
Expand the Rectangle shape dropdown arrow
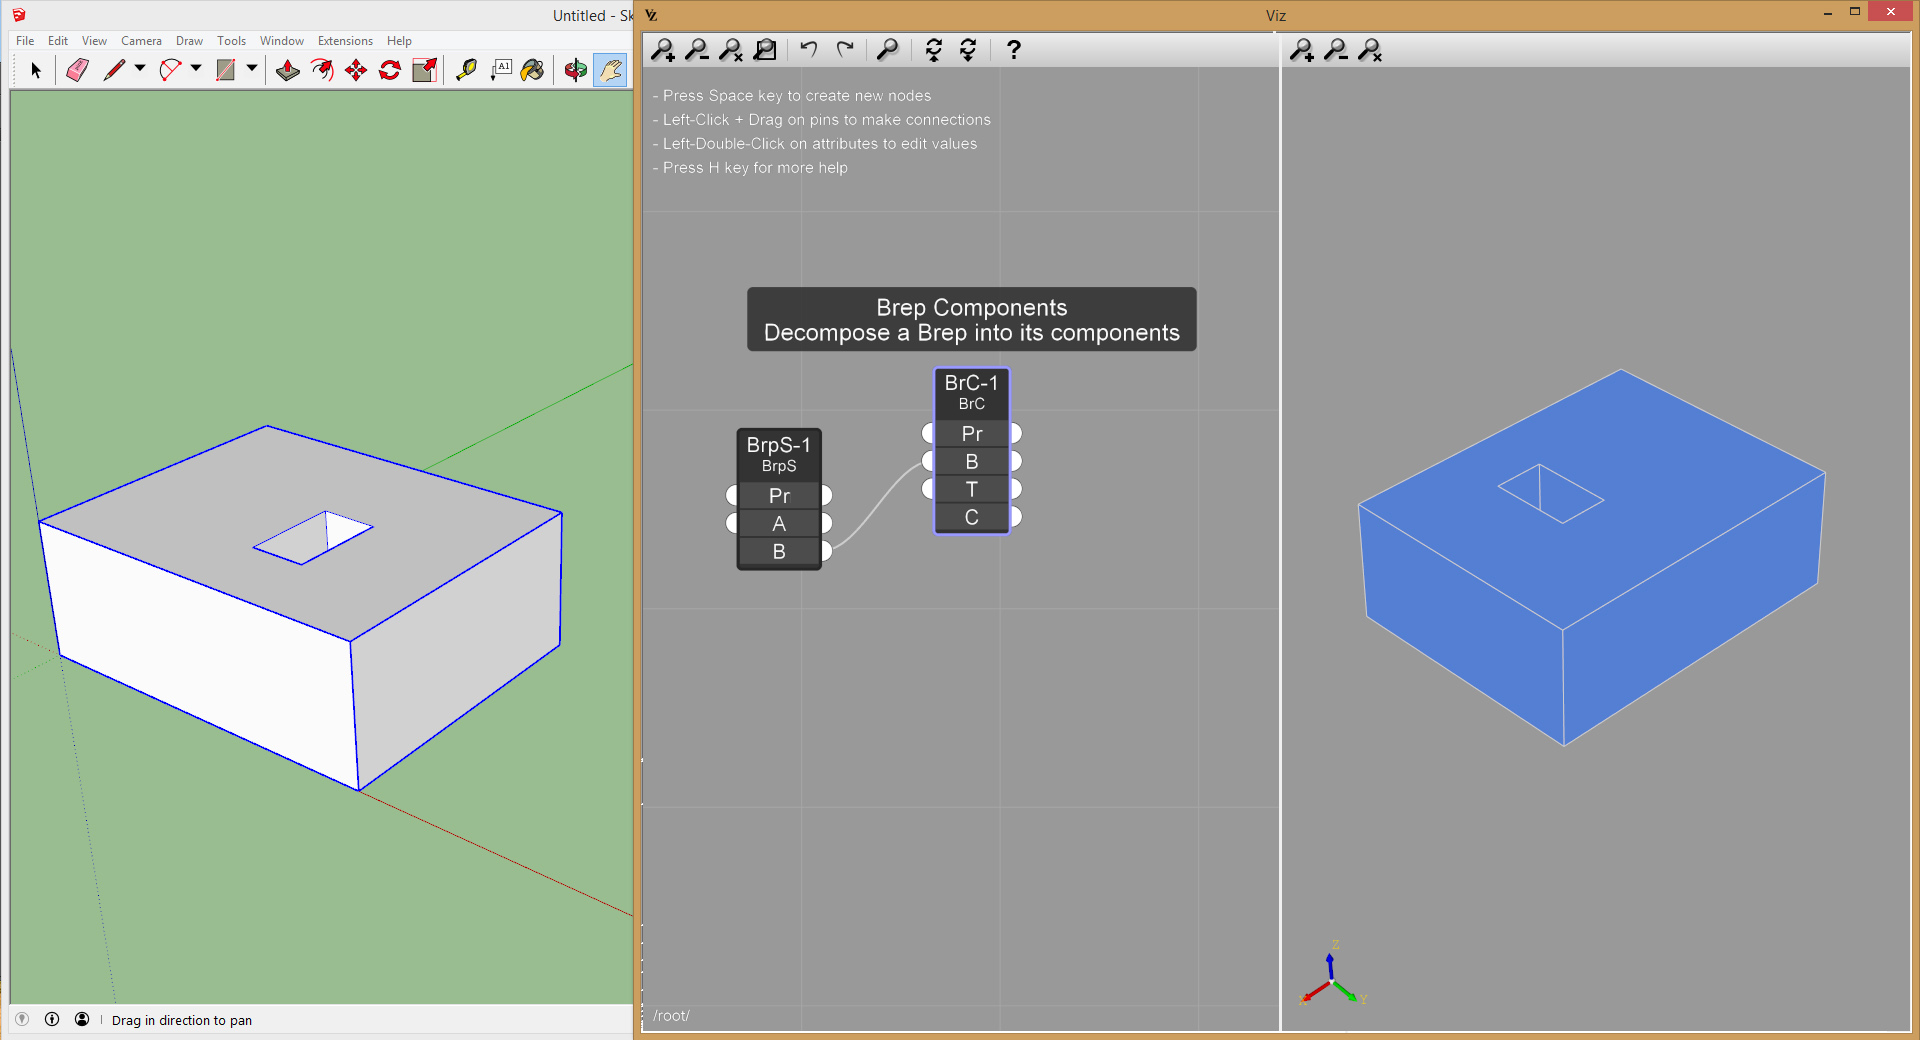click(x=252, y=69)
